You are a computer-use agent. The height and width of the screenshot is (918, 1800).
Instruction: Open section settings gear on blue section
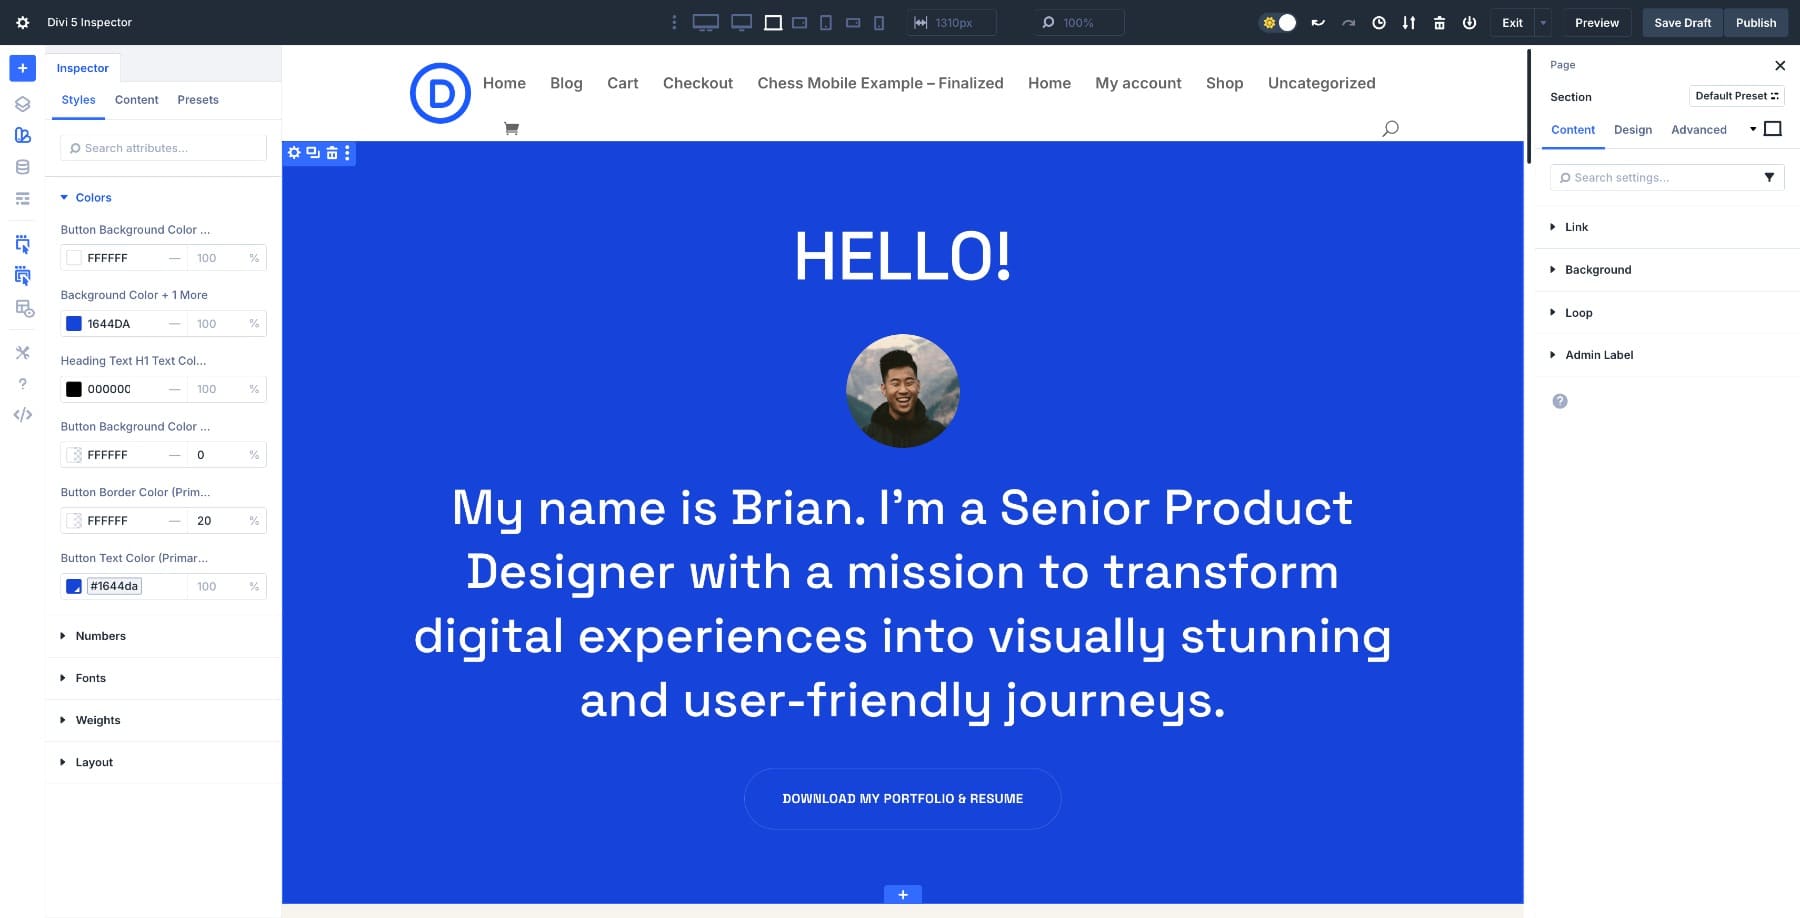tap(294, 153)
